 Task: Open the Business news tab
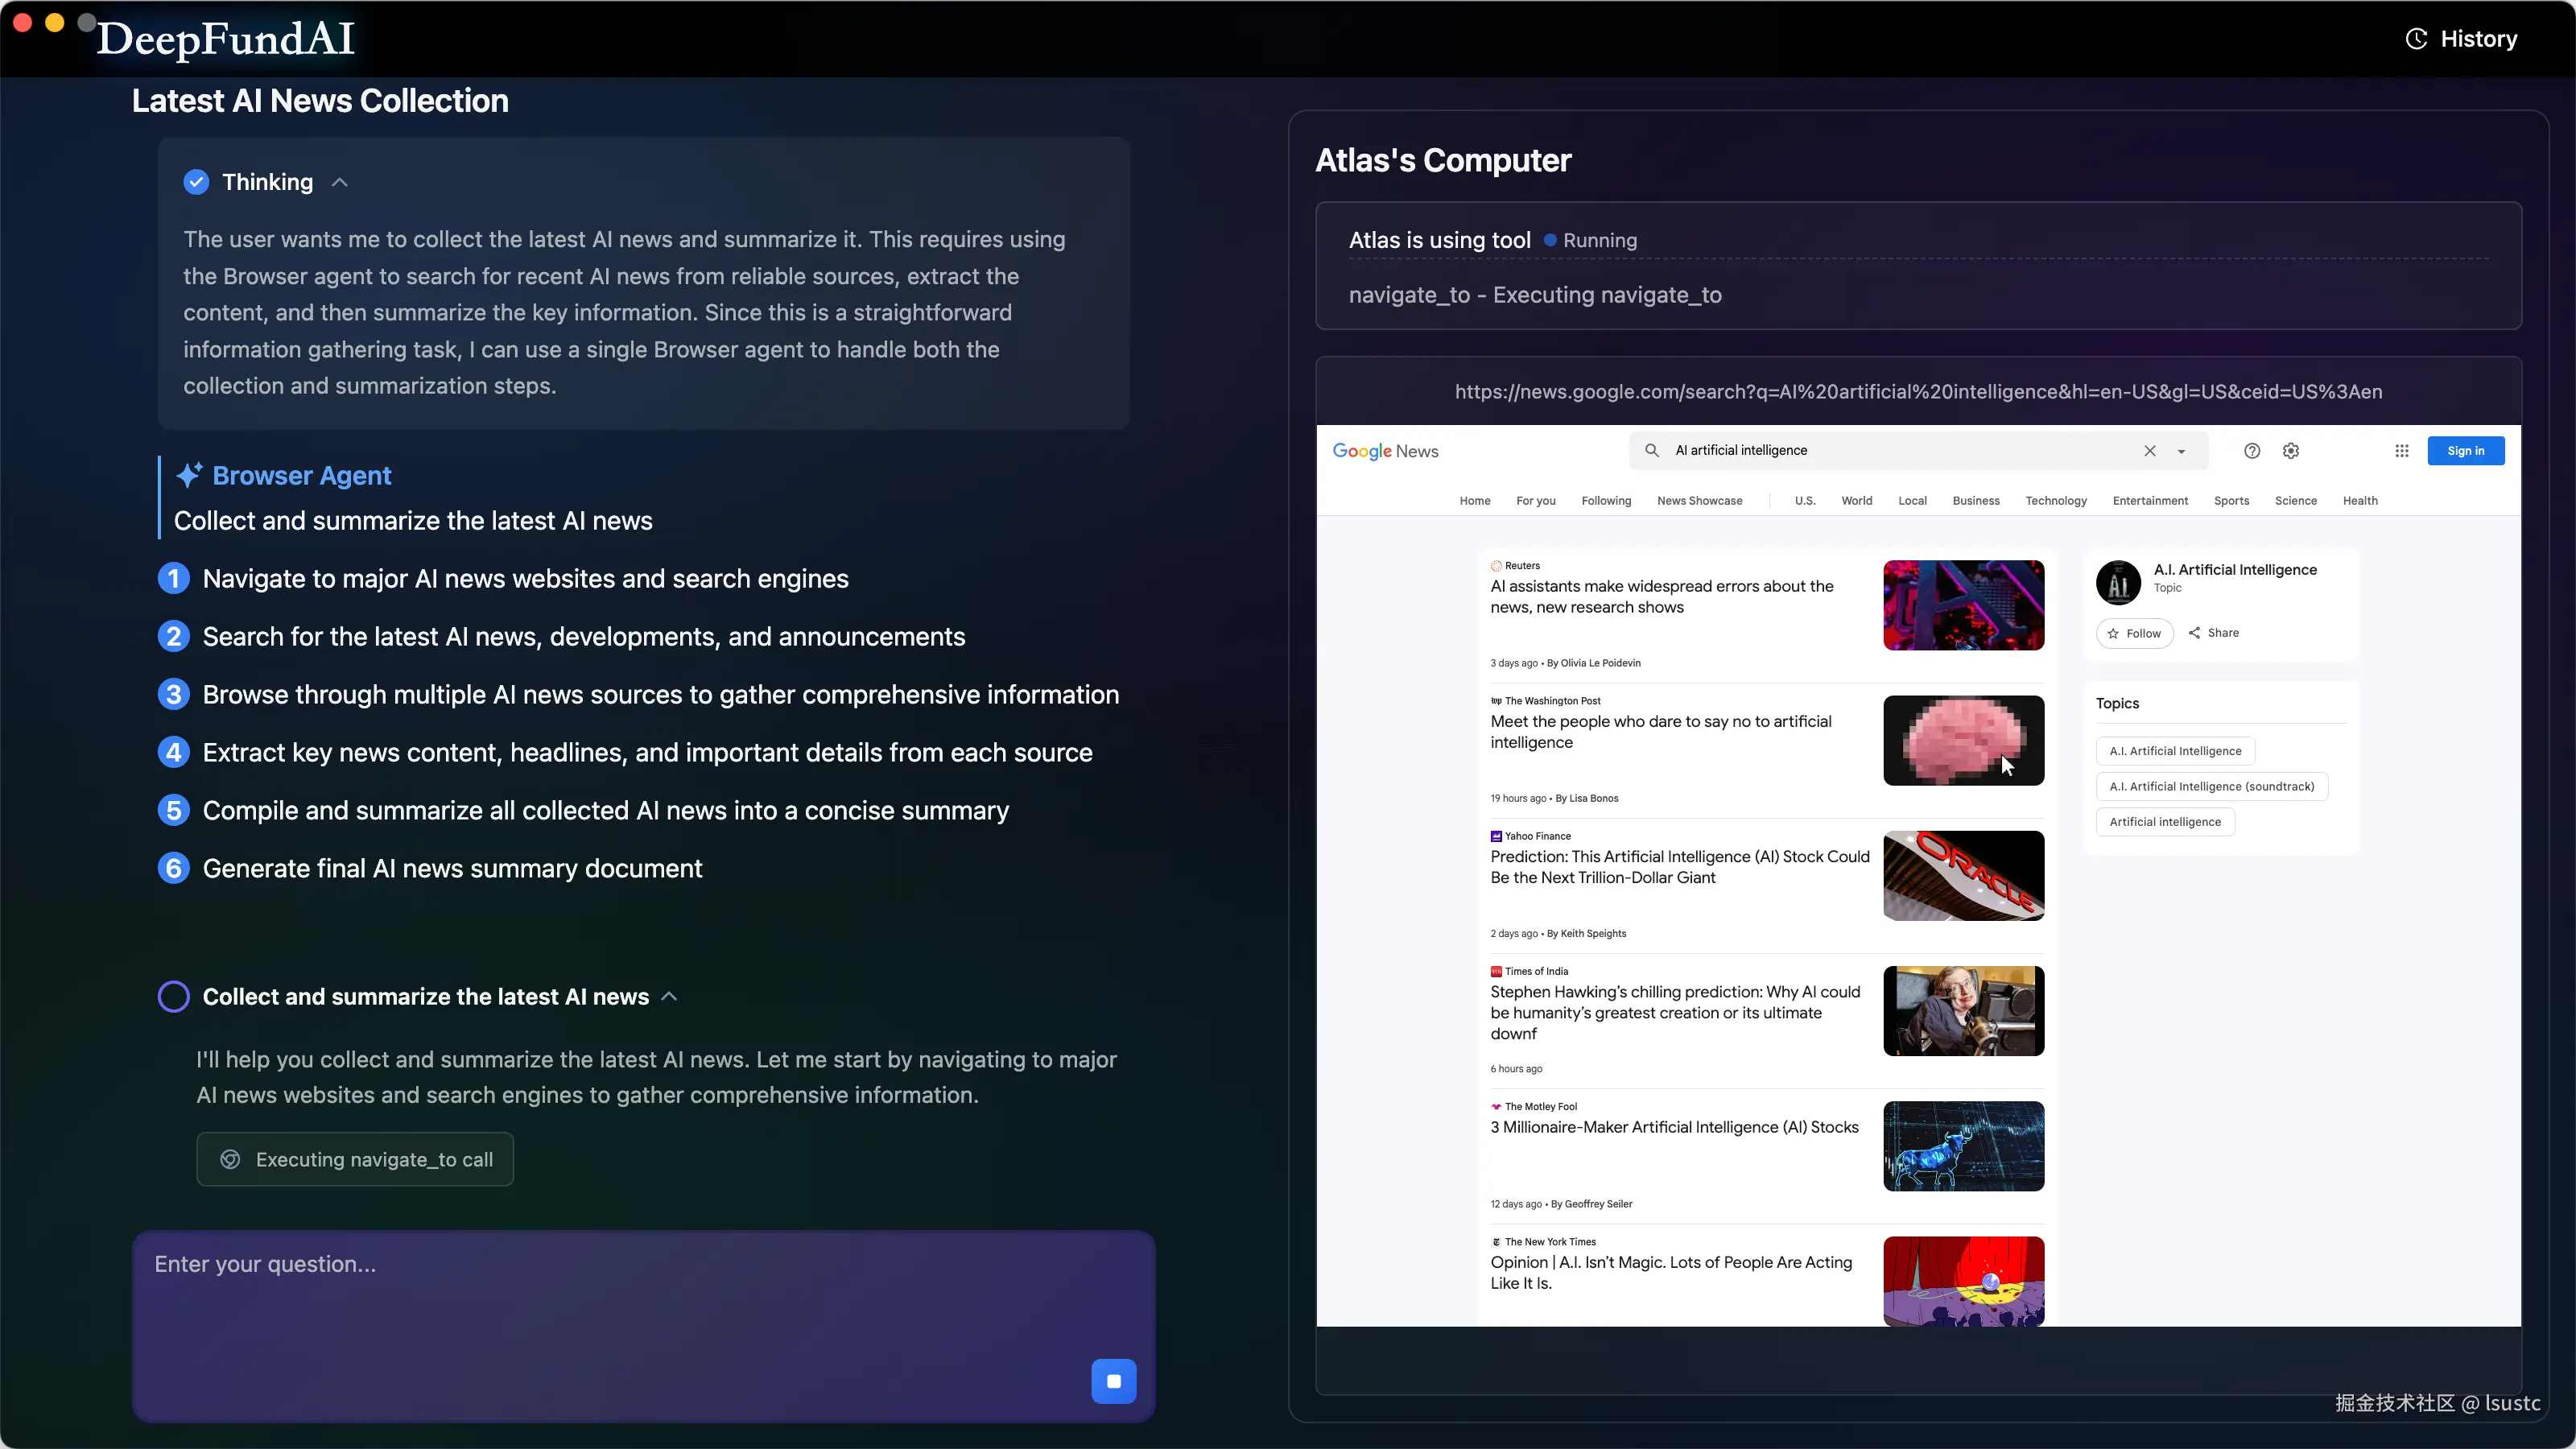point(1975,501)
